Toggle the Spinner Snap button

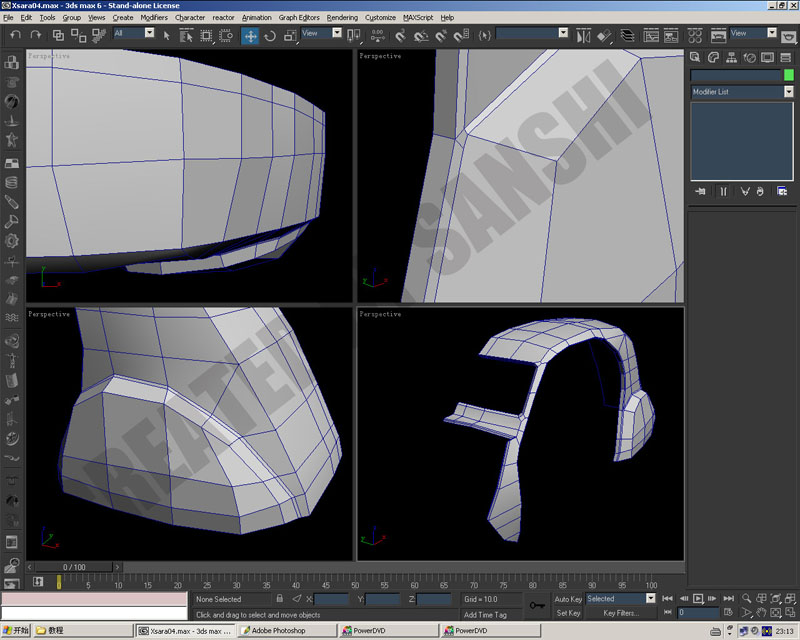(461, 36)
